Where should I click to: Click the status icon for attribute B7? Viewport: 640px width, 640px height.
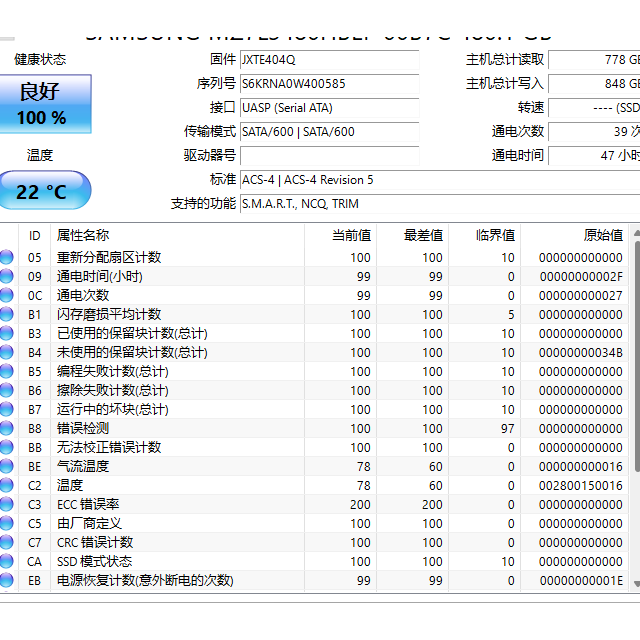(7, 409)
